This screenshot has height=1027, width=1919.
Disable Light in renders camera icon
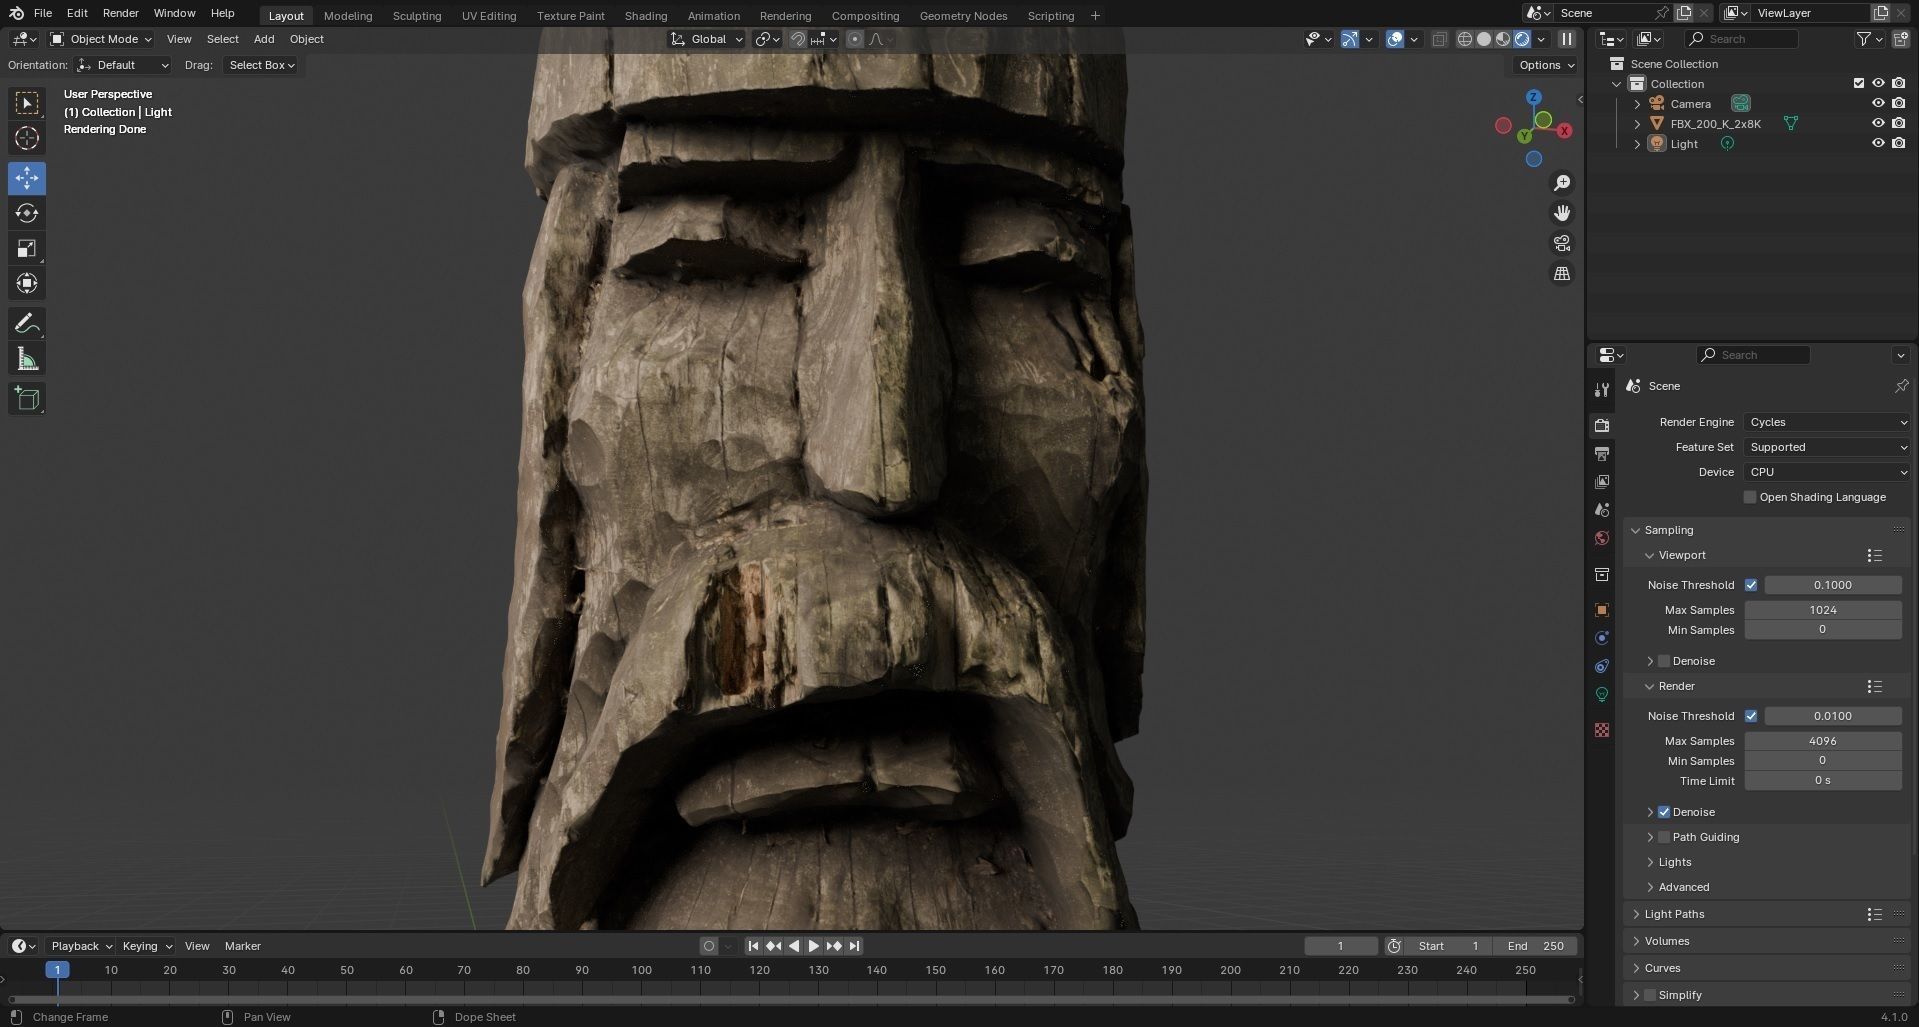click(x=1898, y=143)
